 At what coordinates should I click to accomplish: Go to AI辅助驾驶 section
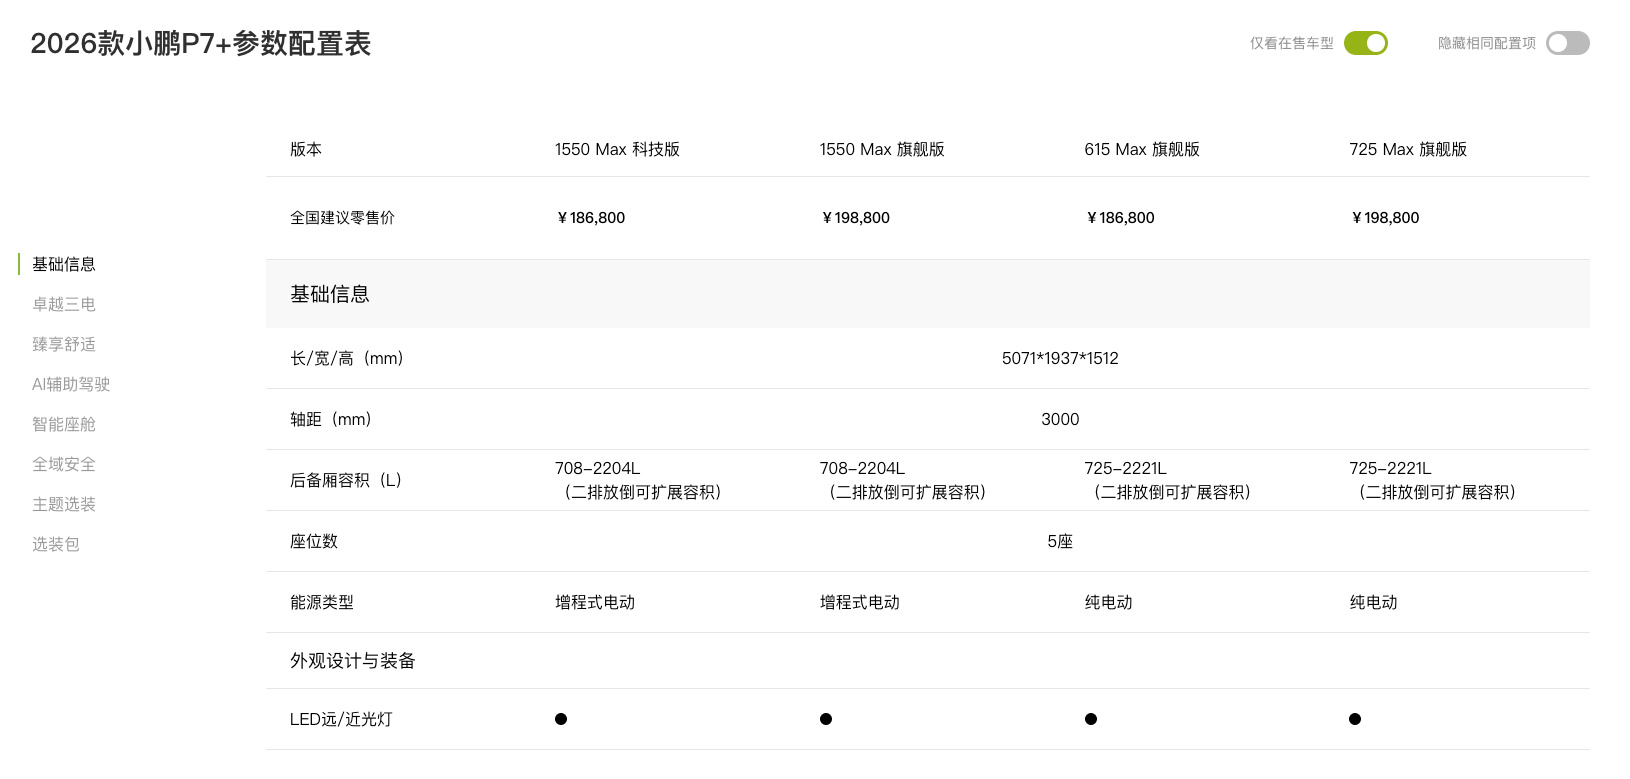click(x=71, y=384)
